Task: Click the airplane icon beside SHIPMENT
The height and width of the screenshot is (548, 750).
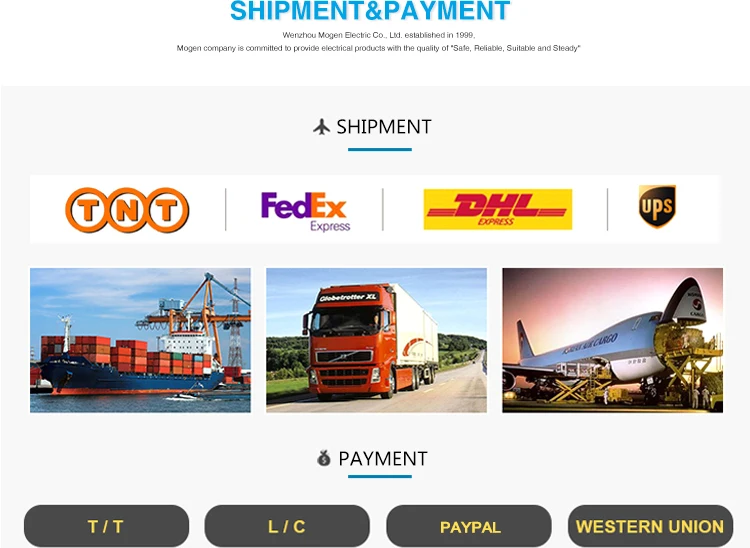Action: click(322, 127)
